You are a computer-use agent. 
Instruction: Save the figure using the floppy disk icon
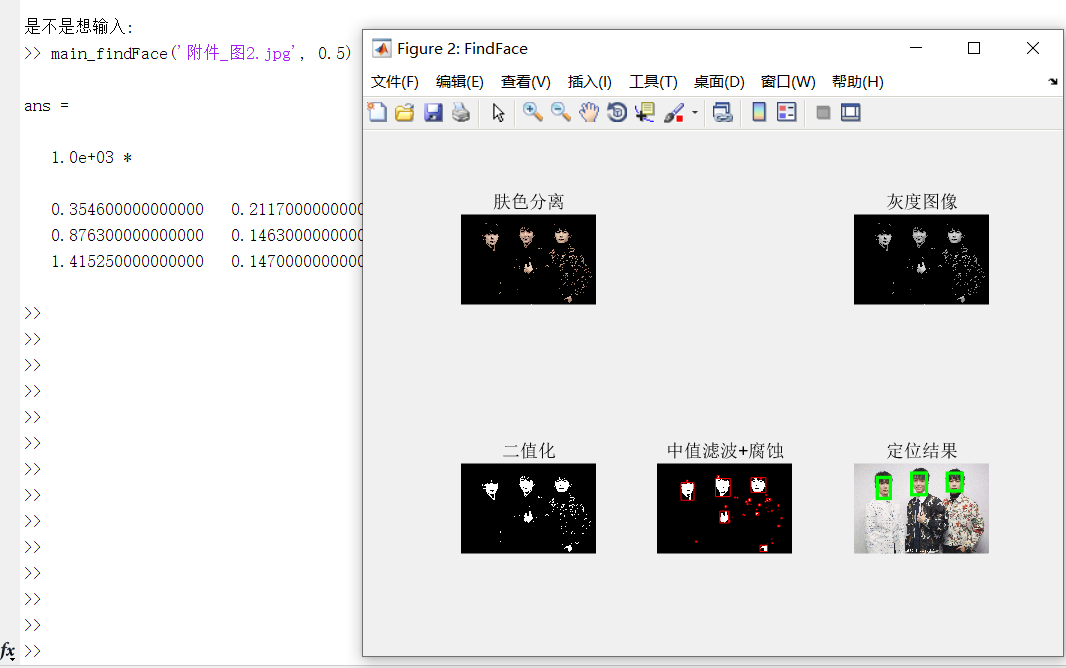pyautogui.click(x=433, y=112)
